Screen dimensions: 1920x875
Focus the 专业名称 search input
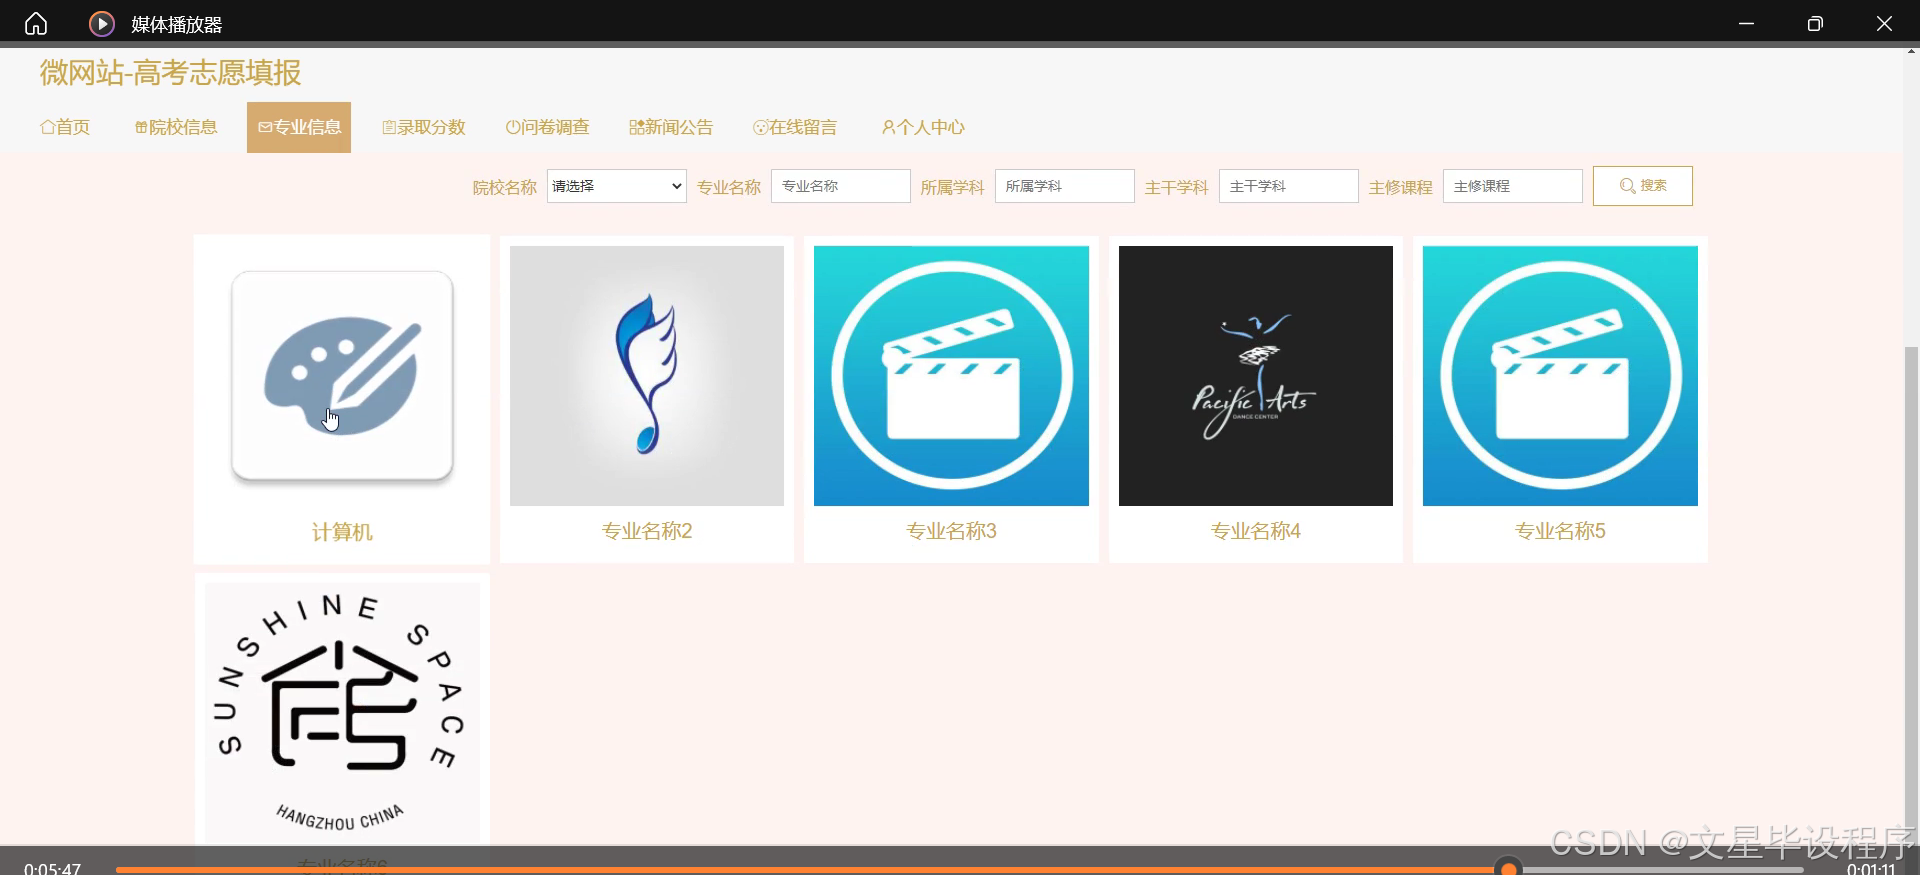point(841,186)
